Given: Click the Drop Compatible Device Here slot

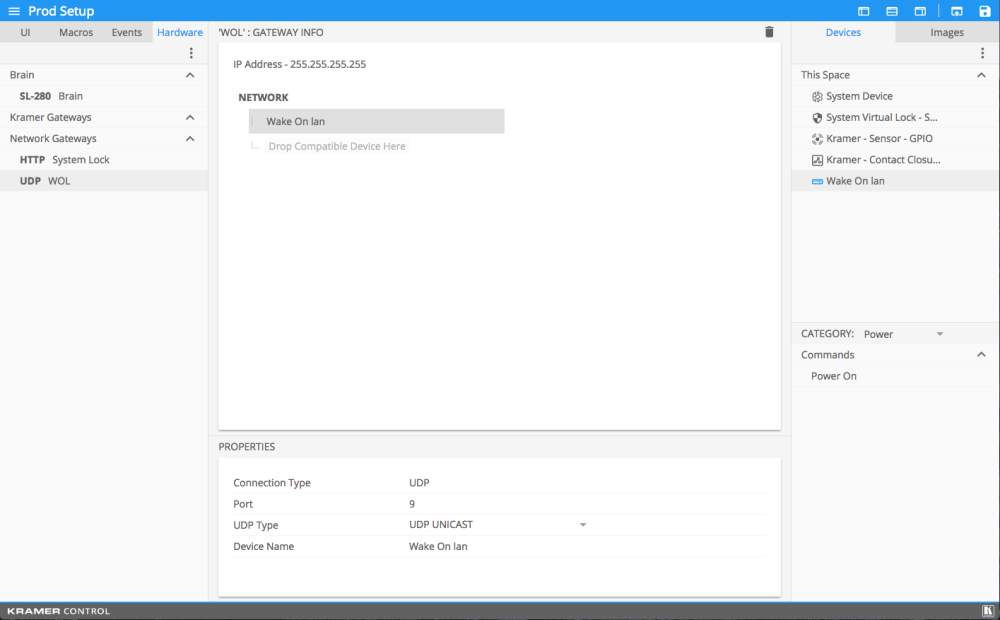Looking at the screenshot, I should (337, 146).
